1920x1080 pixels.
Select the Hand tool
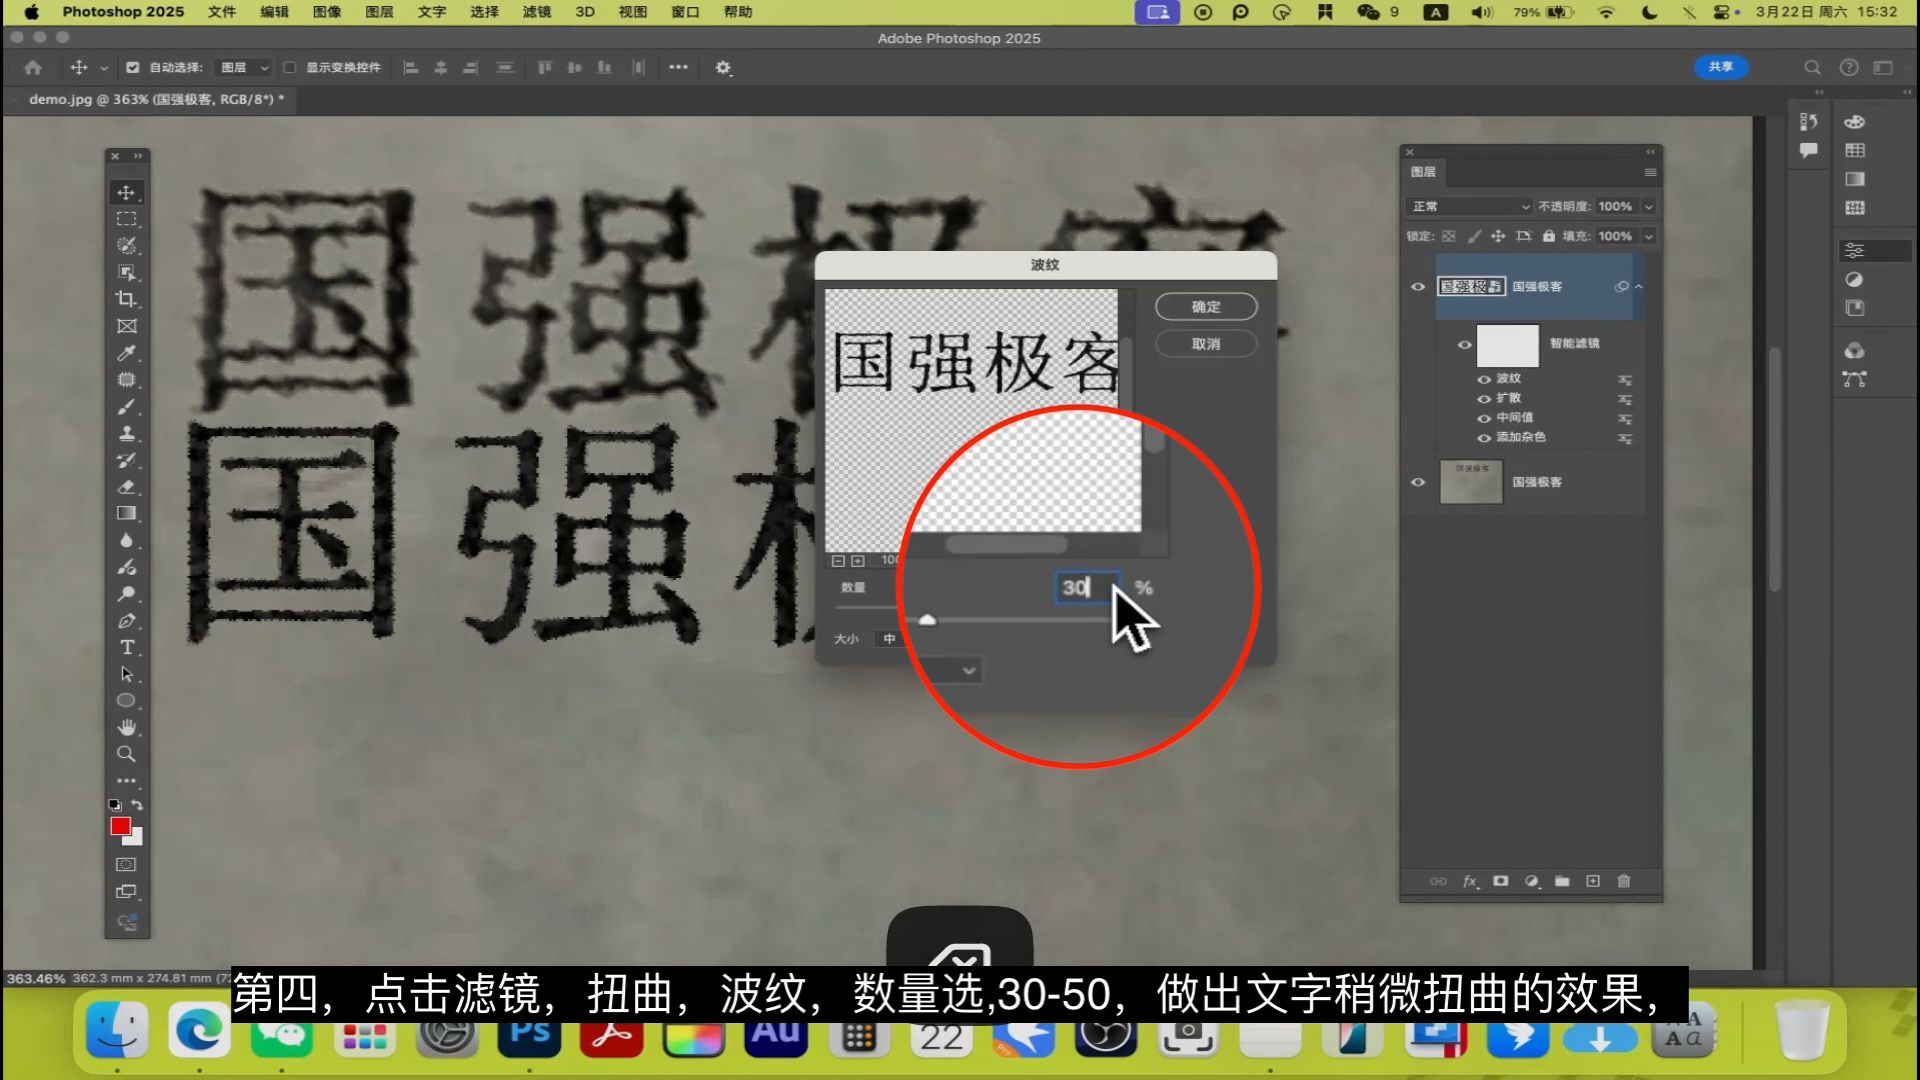pyautogui.click(x=126, y=727)
